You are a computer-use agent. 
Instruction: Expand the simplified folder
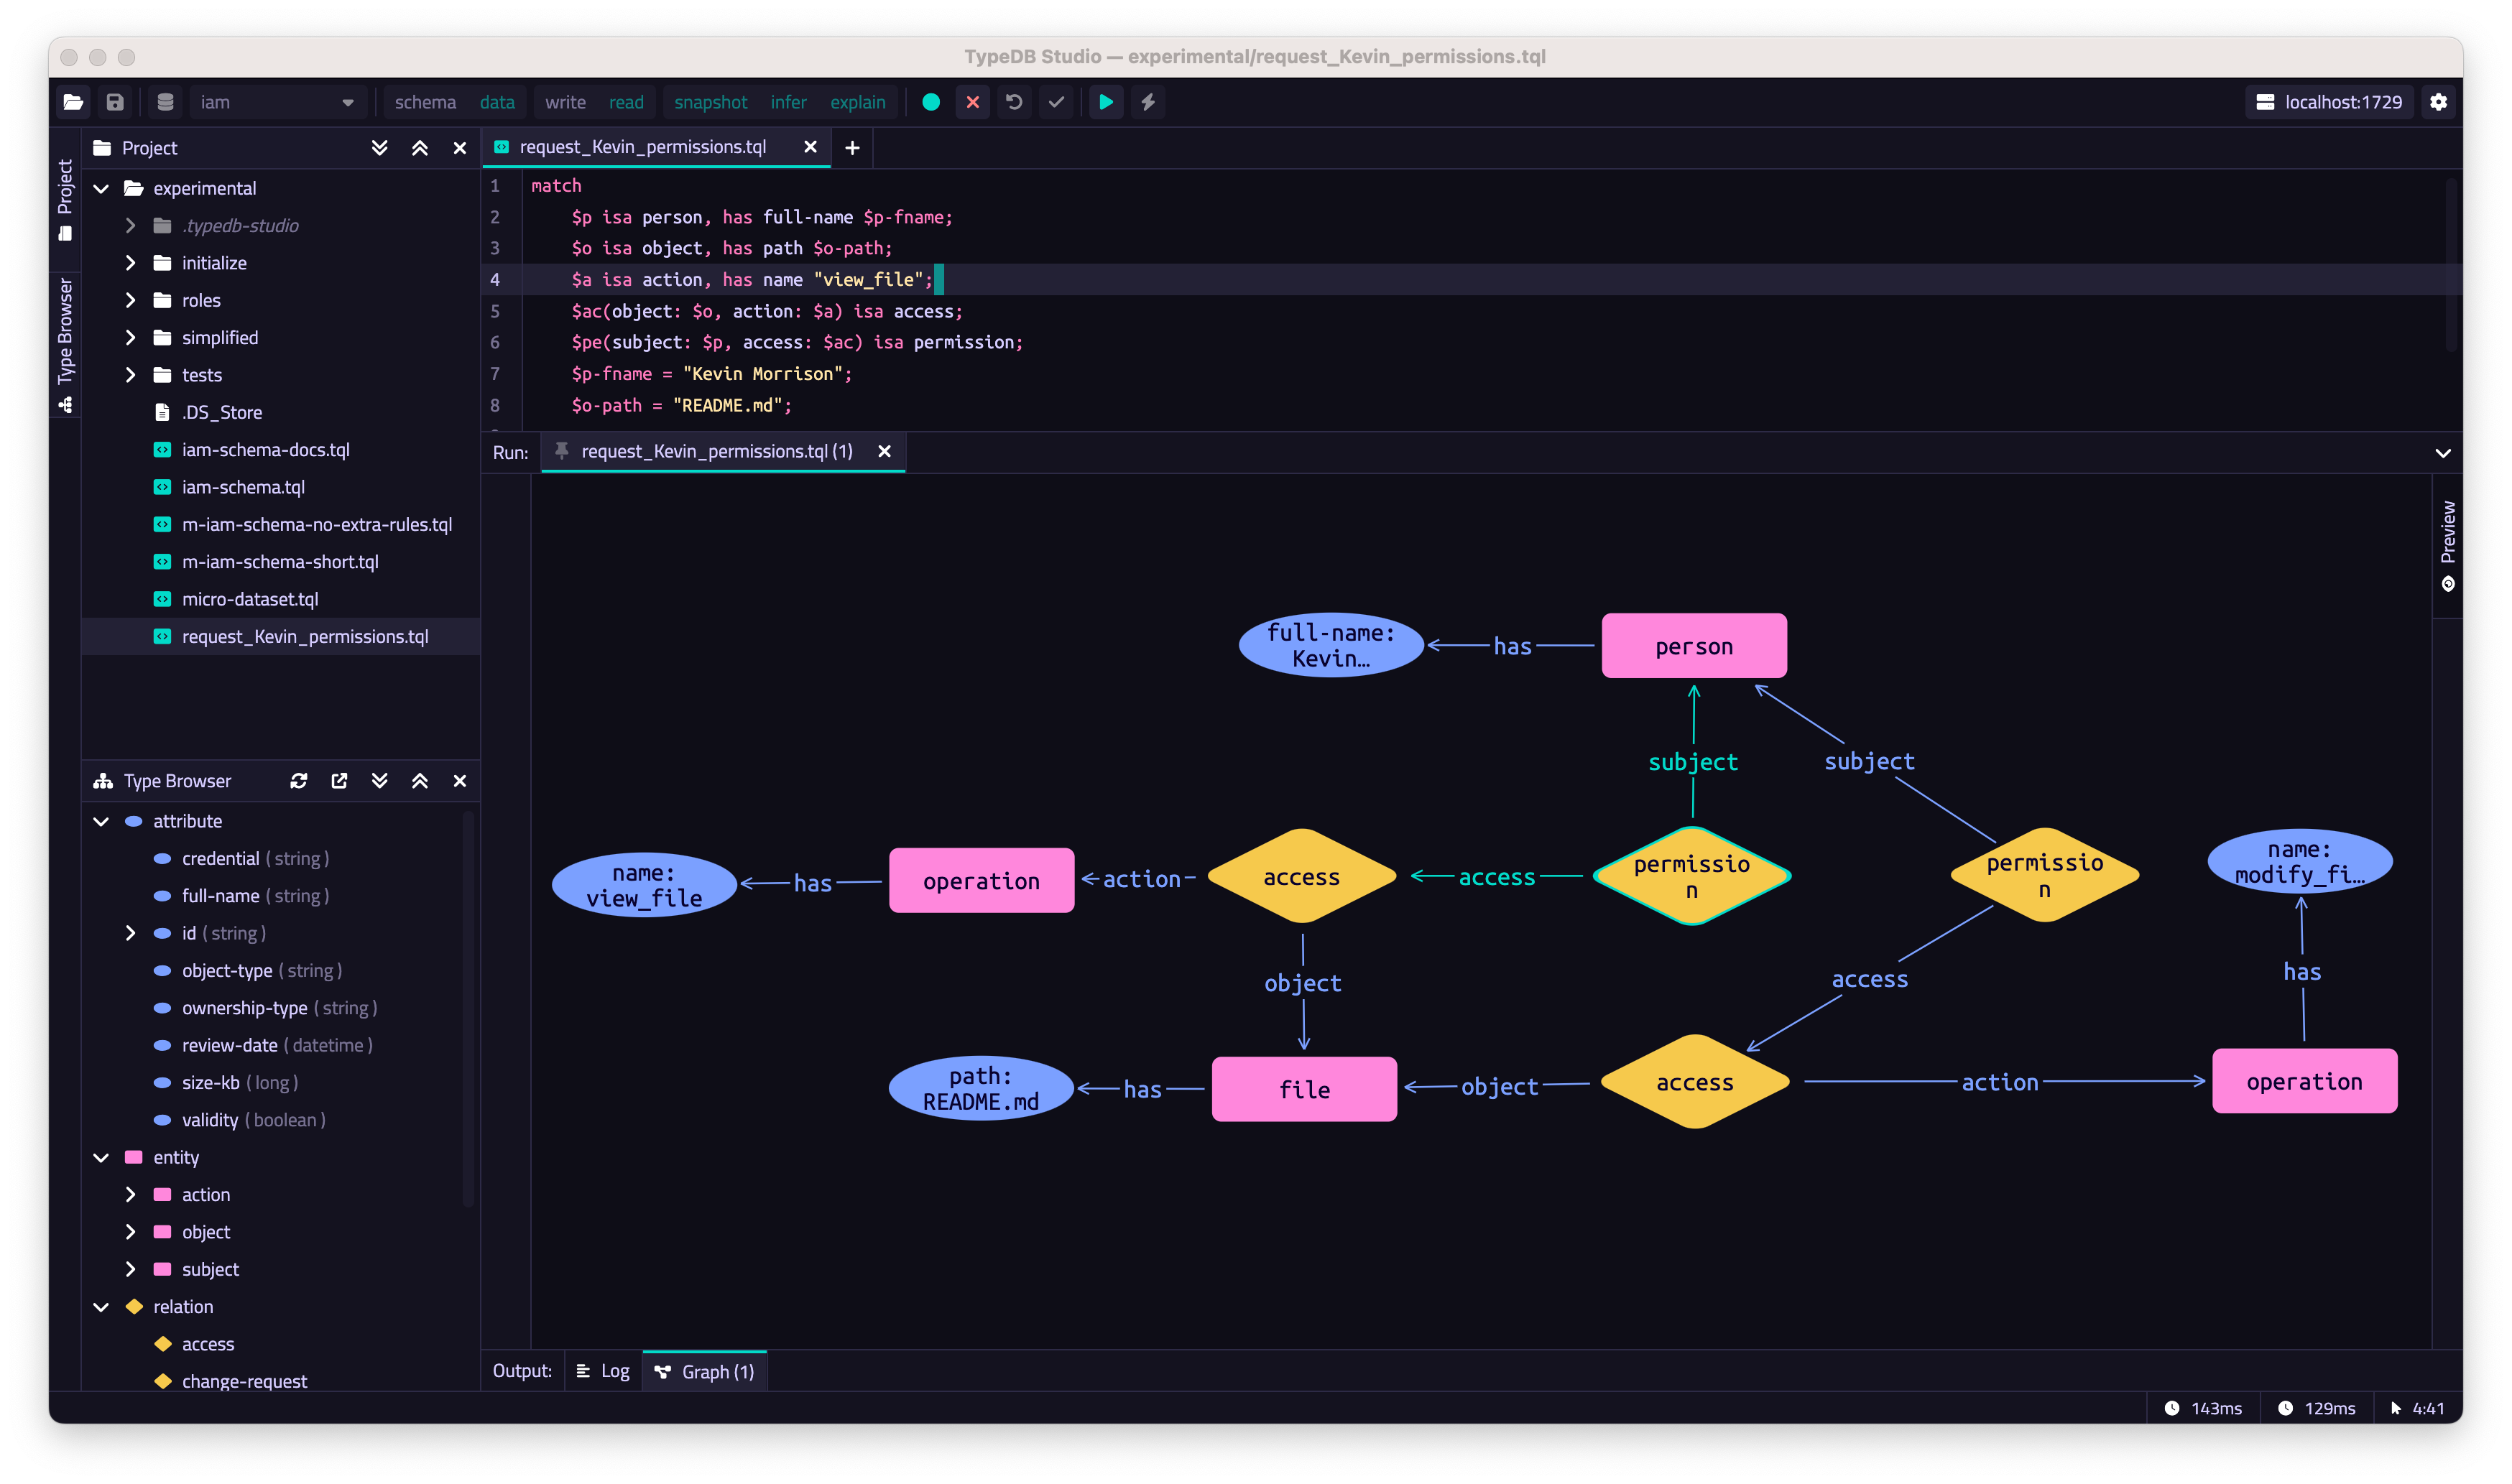pos(130,338)
